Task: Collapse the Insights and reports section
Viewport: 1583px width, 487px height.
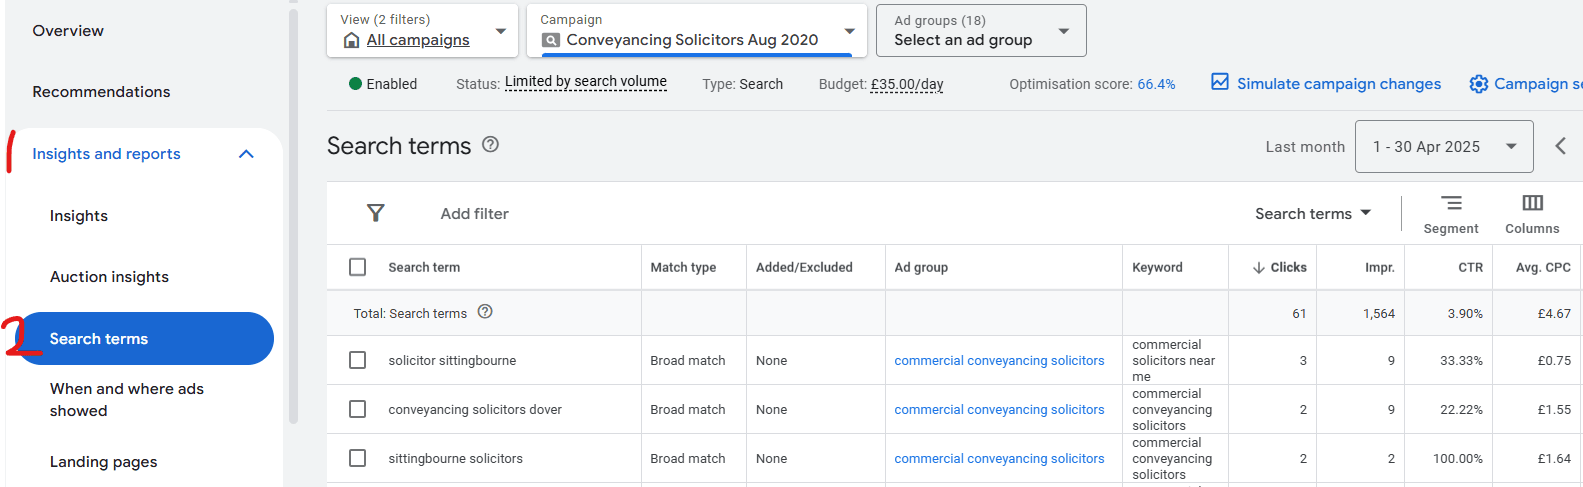Action: coord(247,154)
